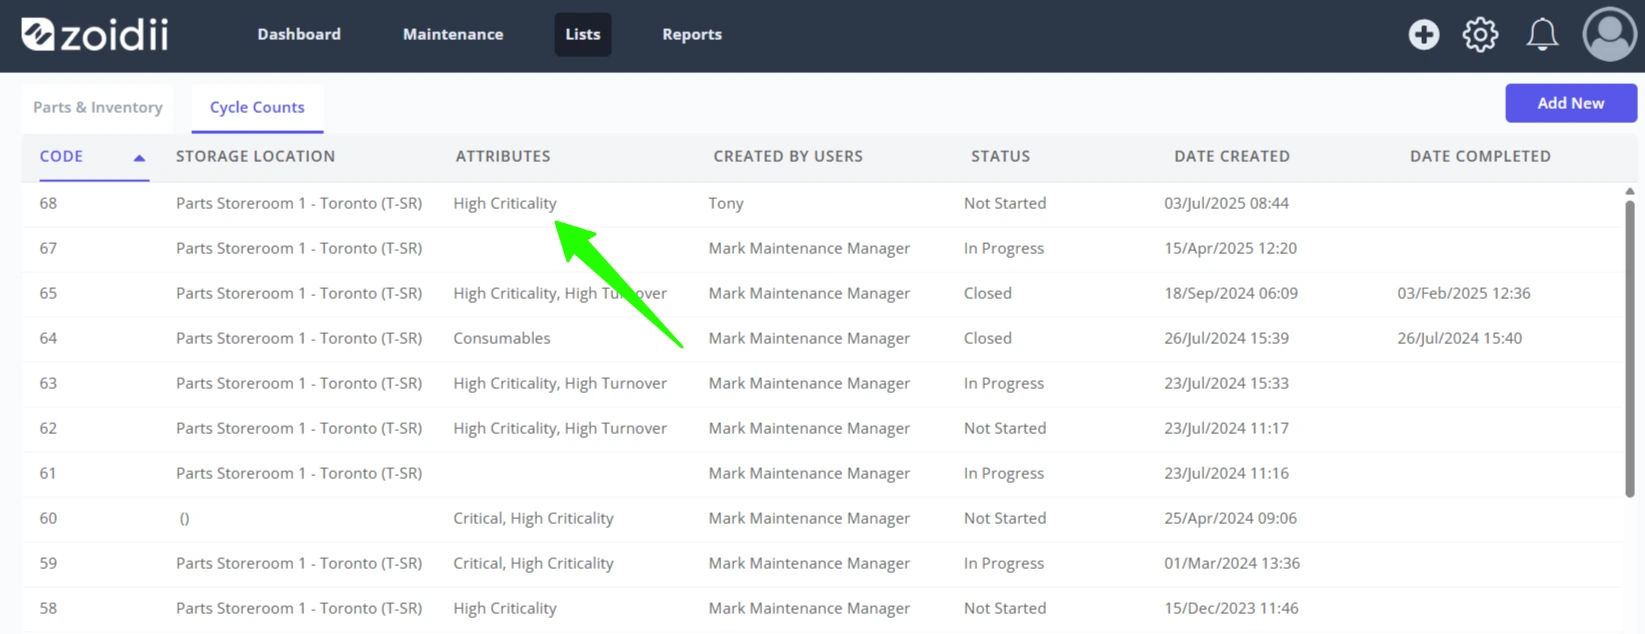Screen dimensions: 1645x634
Task: Switch to the Parts & Inventory tab
Action: (x=98, y=107)
